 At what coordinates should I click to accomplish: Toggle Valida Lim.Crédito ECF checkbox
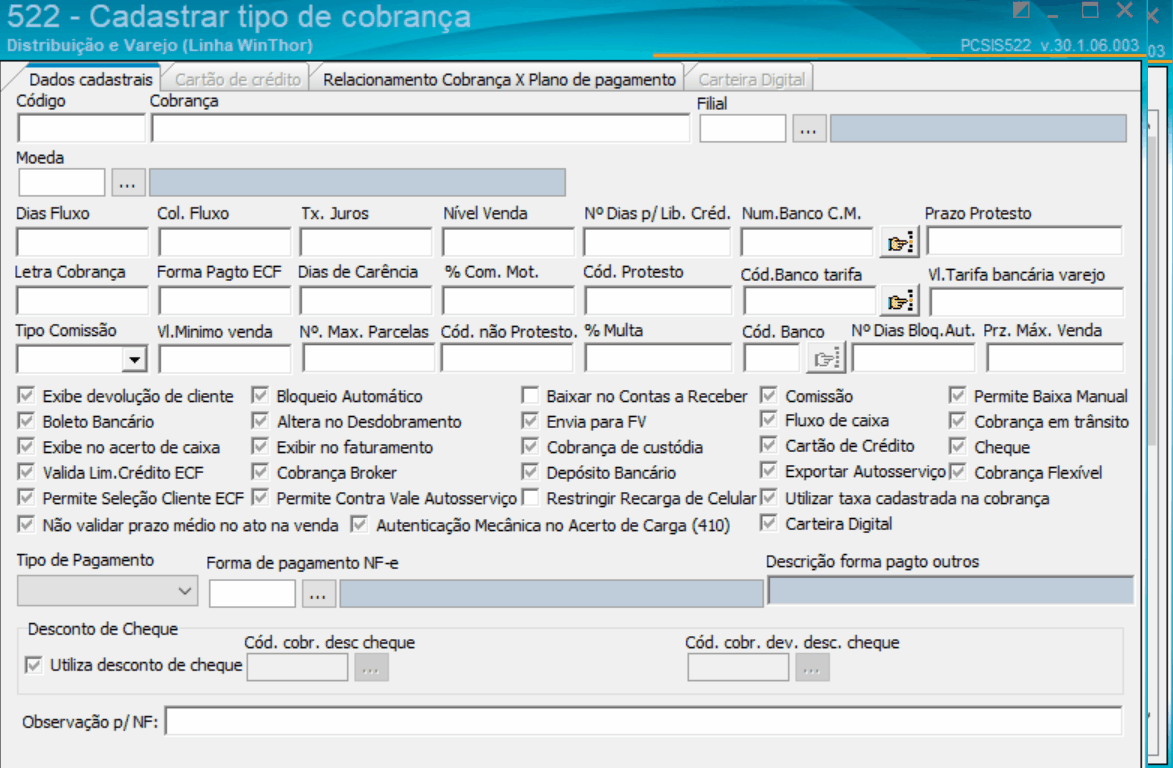pyautogui.click(x=26, y=472)
